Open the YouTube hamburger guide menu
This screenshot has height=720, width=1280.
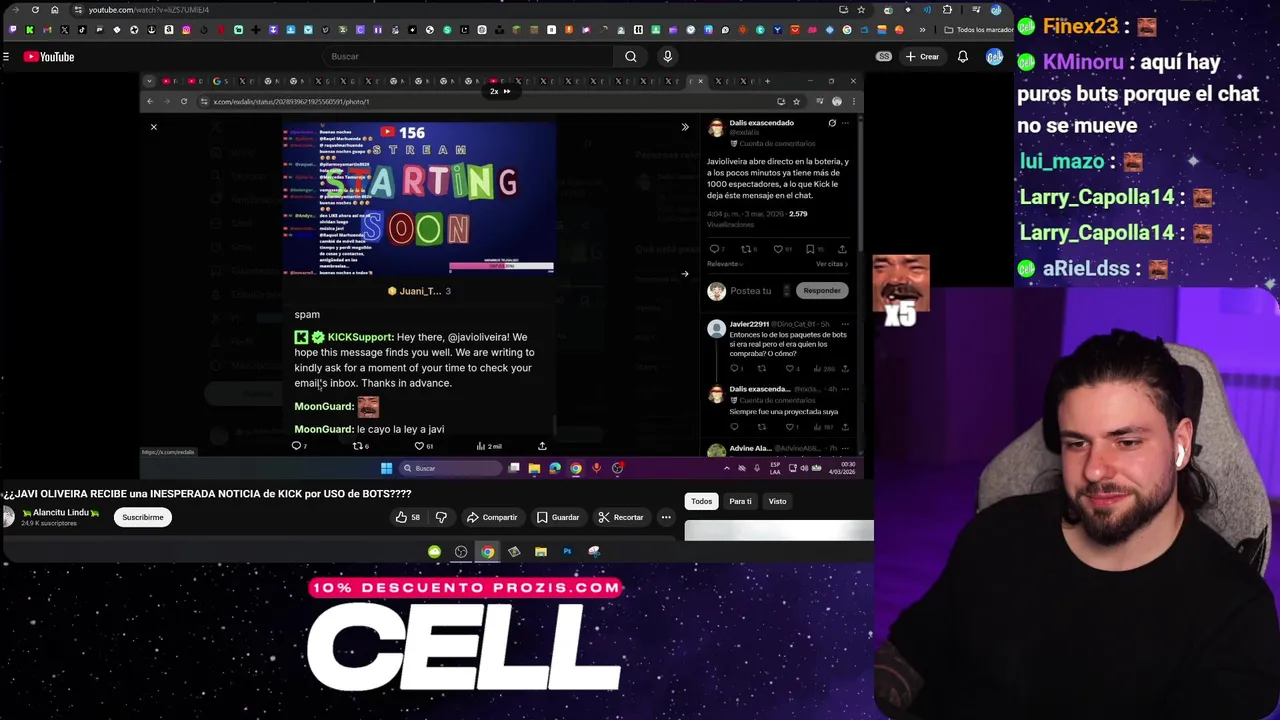(6, 57)
